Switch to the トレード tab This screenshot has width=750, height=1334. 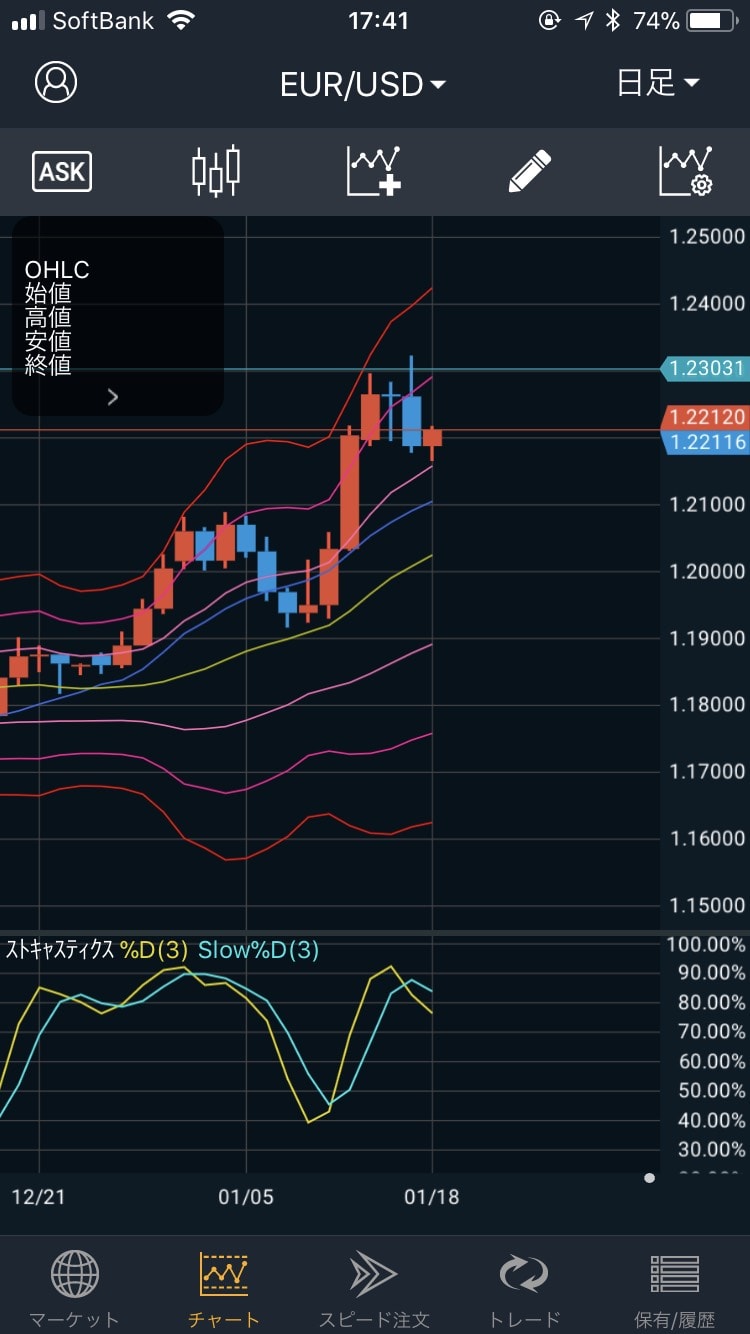pyautogui.click(x=524, y=1290)
